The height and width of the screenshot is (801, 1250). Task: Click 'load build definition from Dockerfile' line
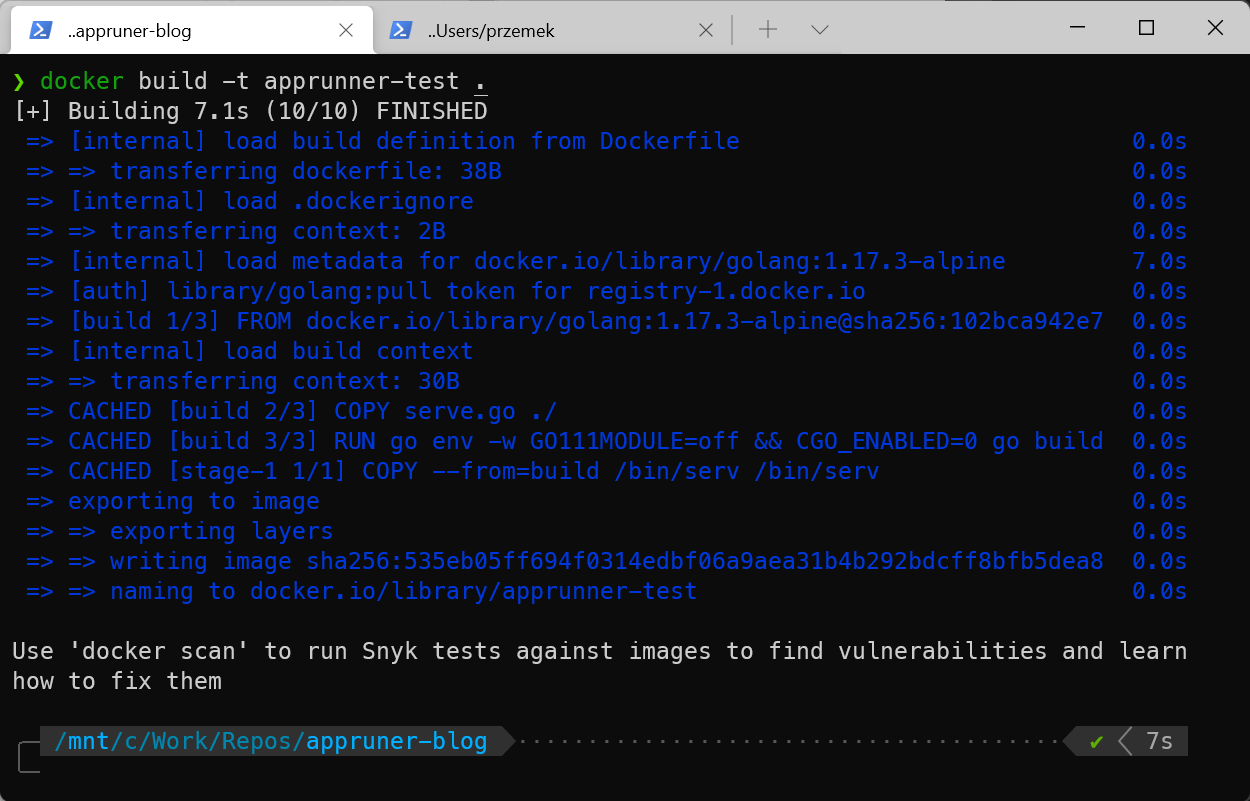(383, 141)
